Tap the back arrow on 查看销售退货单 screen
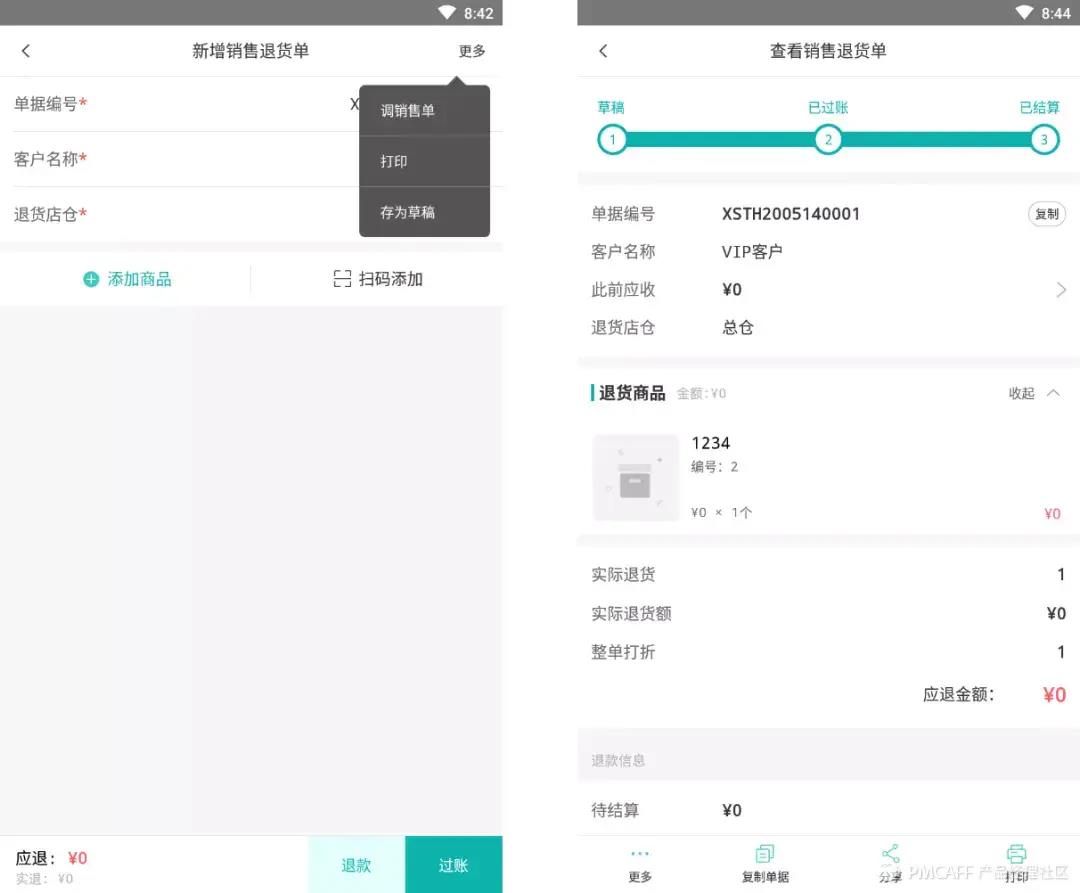Viewport: 1080px width, 893px height. (x=603, y=51)
